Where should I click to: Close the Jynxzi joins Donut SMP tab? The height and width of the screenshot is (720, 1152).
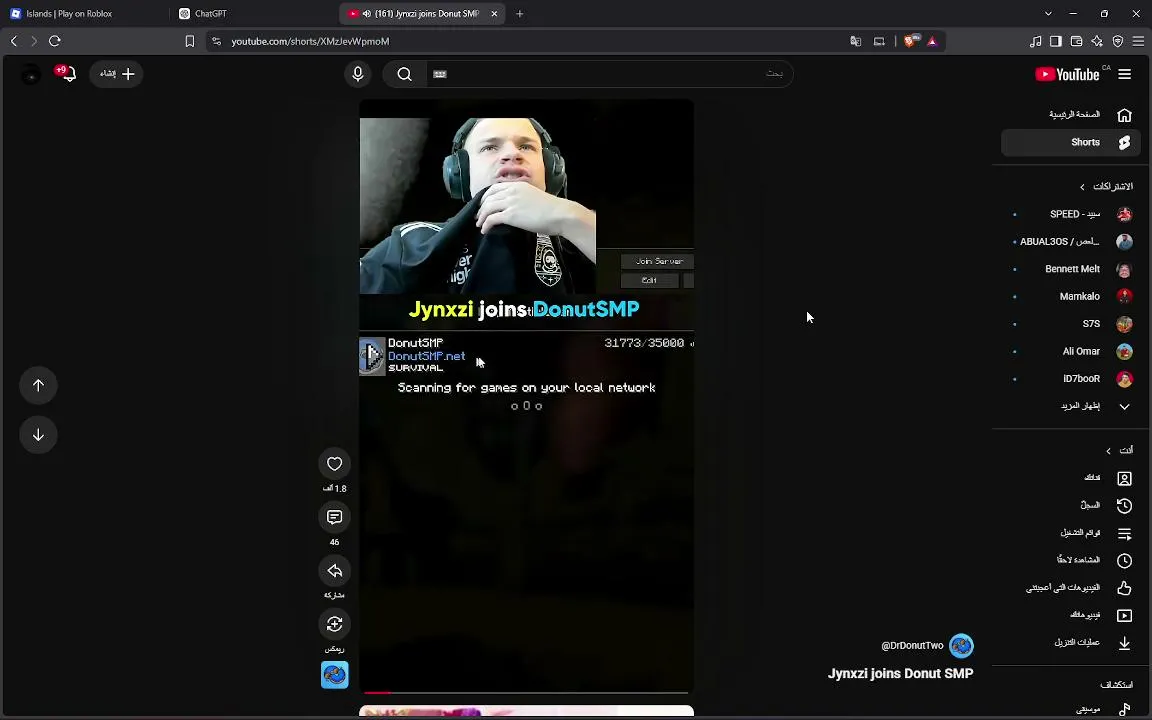pyautogui.click(x=494, y=13)
